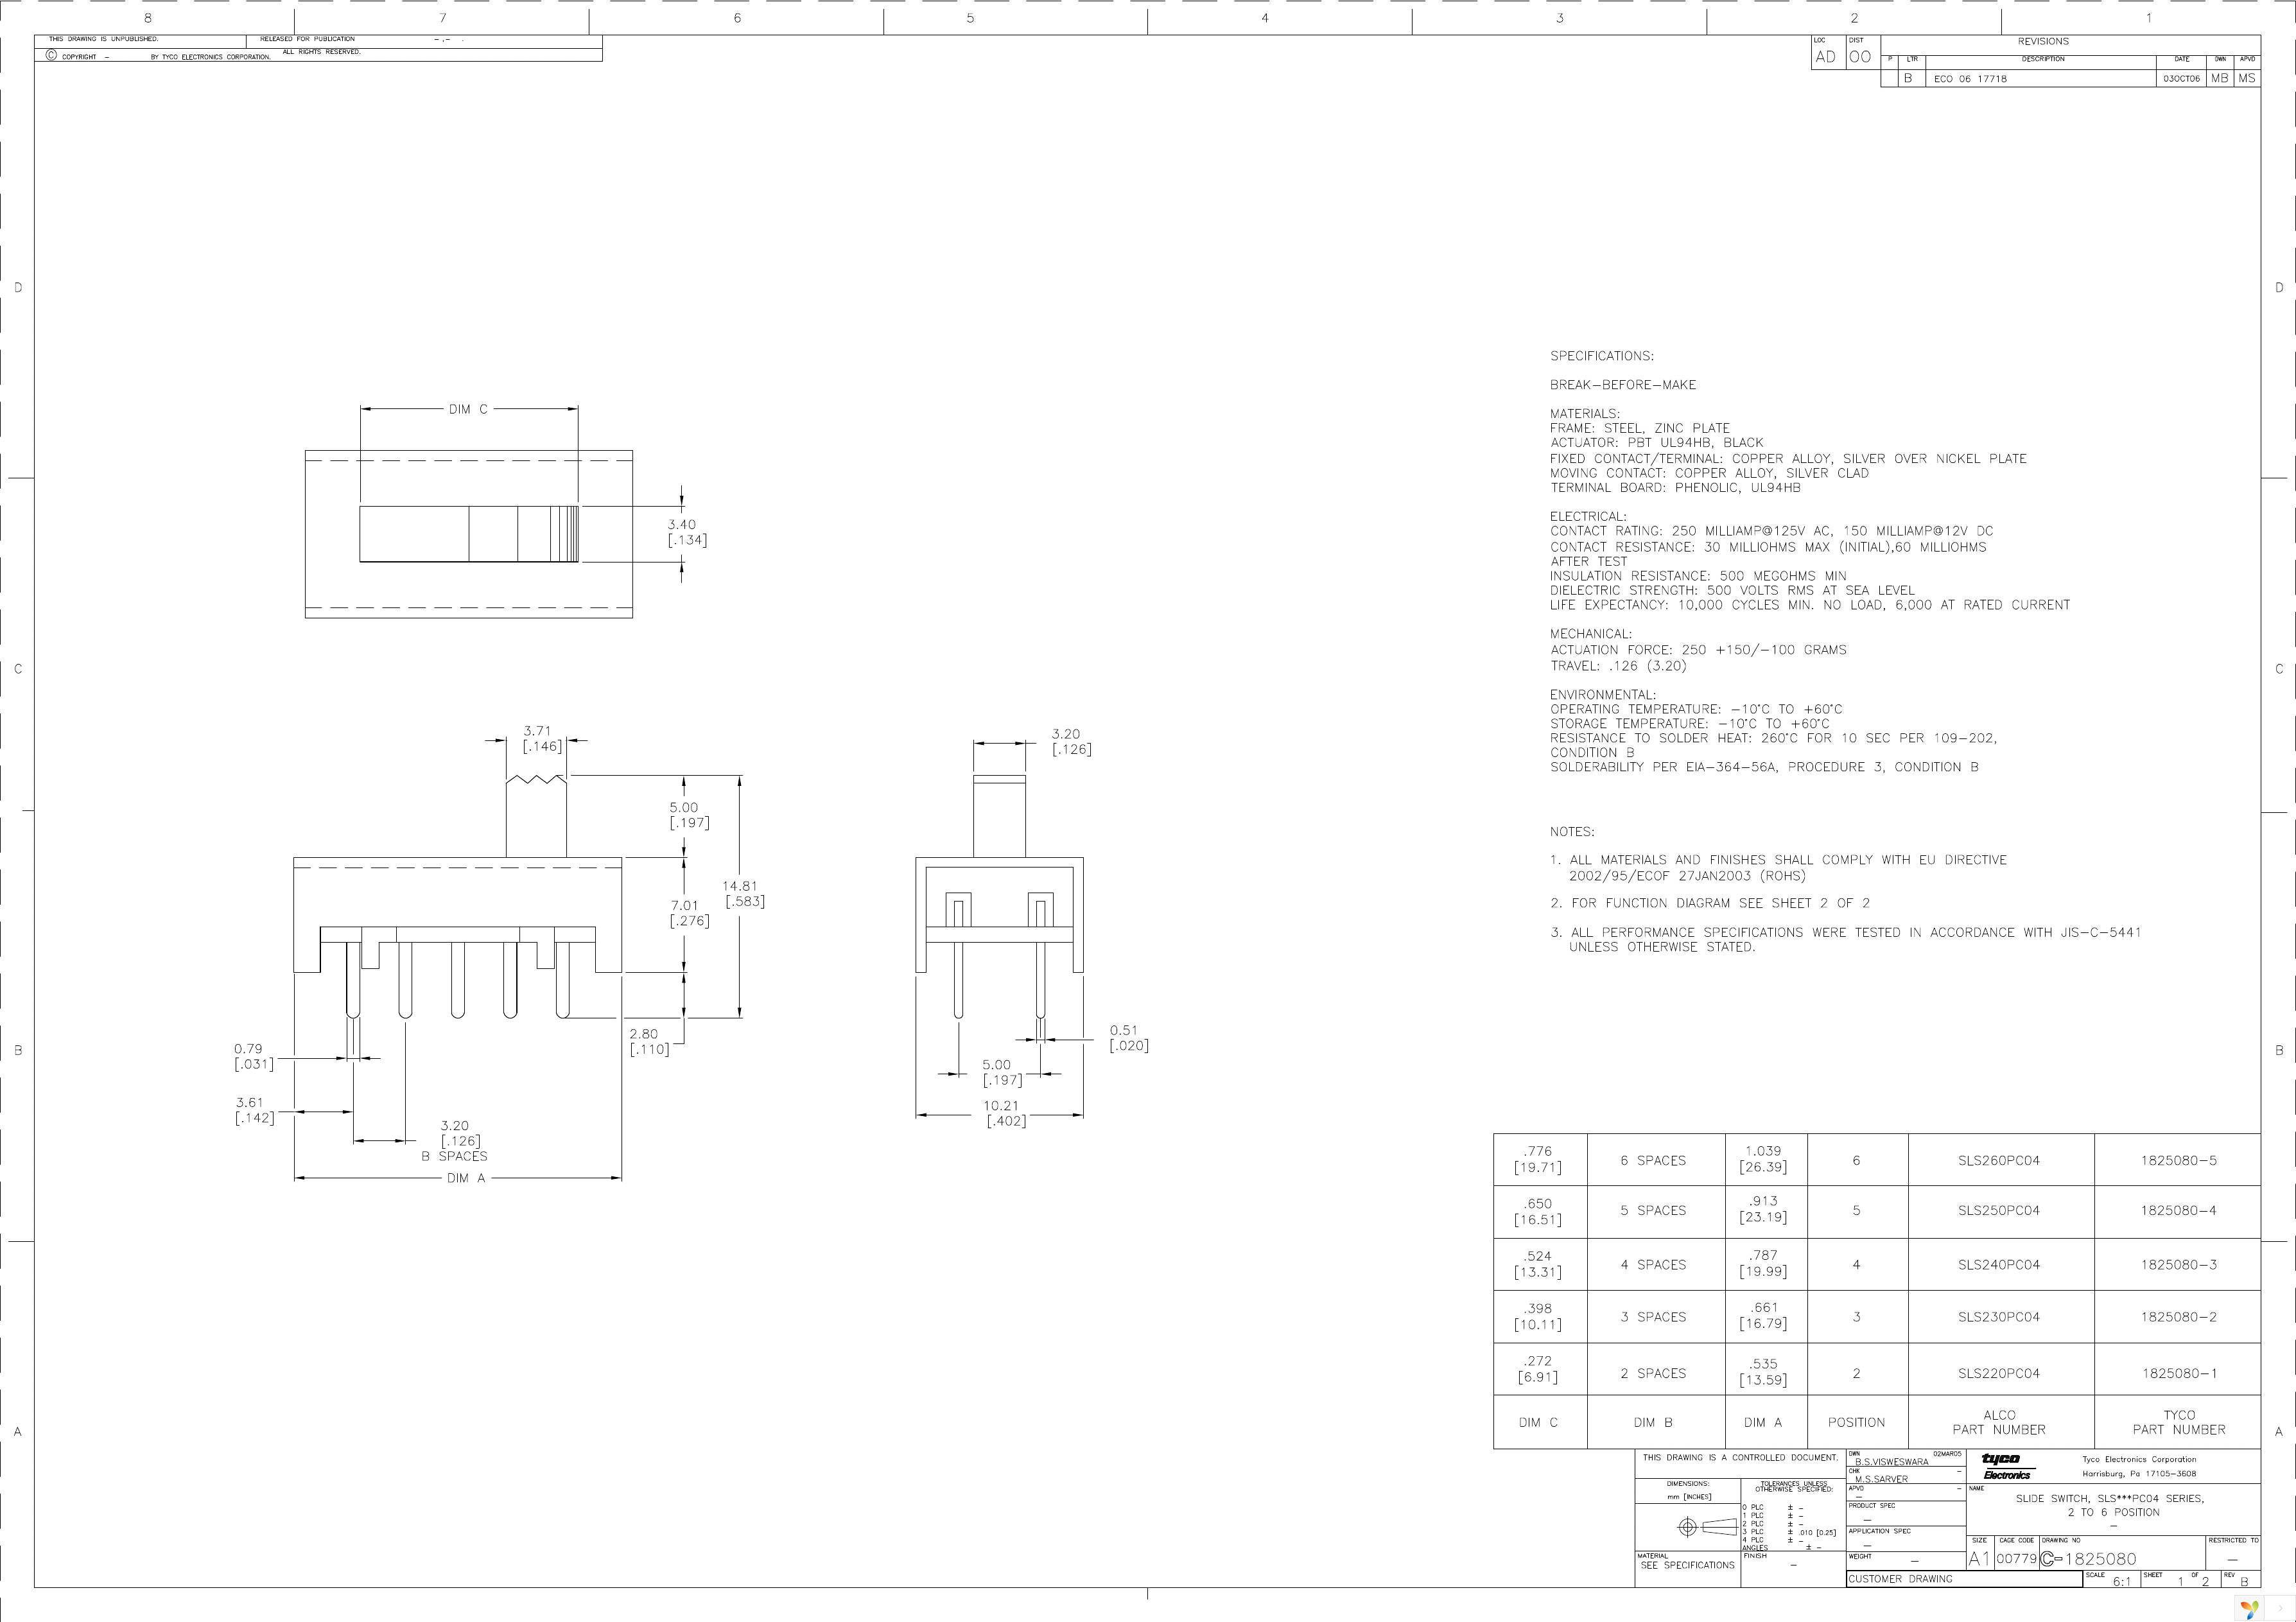Screen dimensions: 2296x1622
Task: Select the 7.01 [.276] dimension
Action: (689, 913)
